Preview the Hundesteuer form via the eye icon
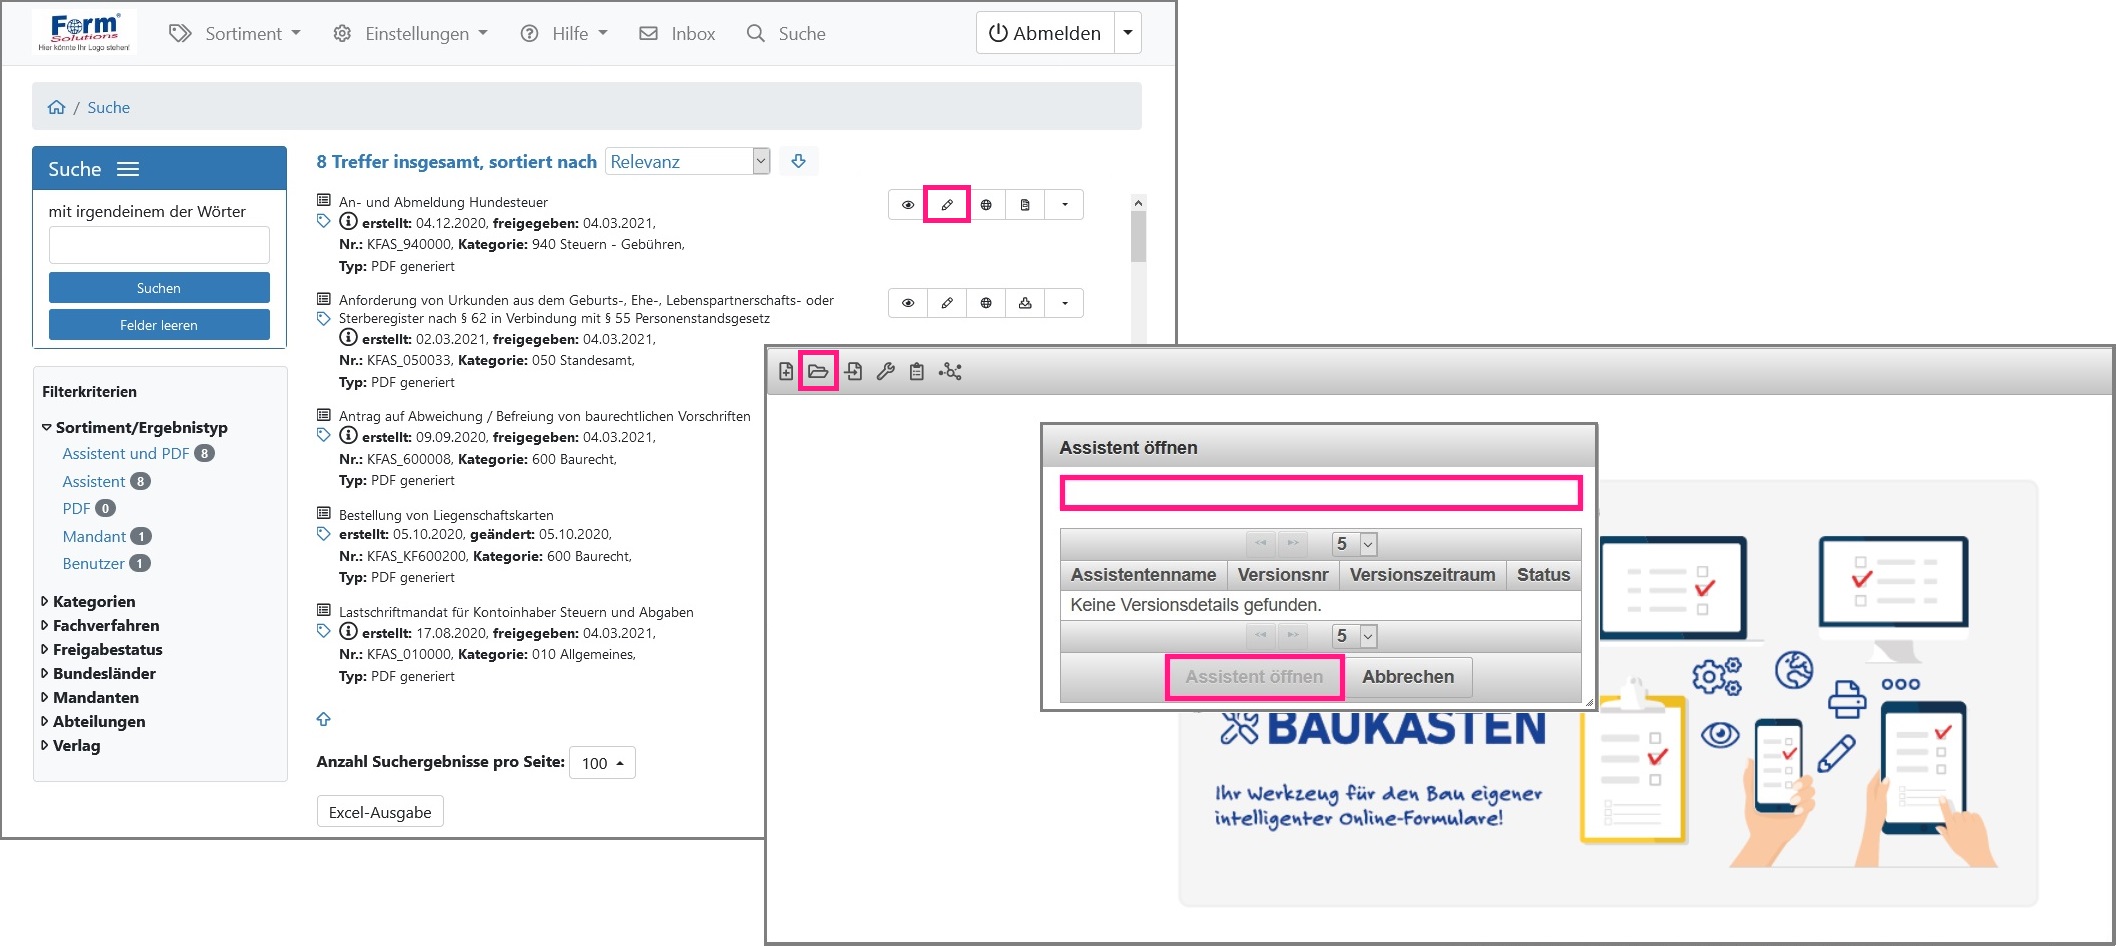The width and height of the screenshot is (2116, 946). (908, 205)
